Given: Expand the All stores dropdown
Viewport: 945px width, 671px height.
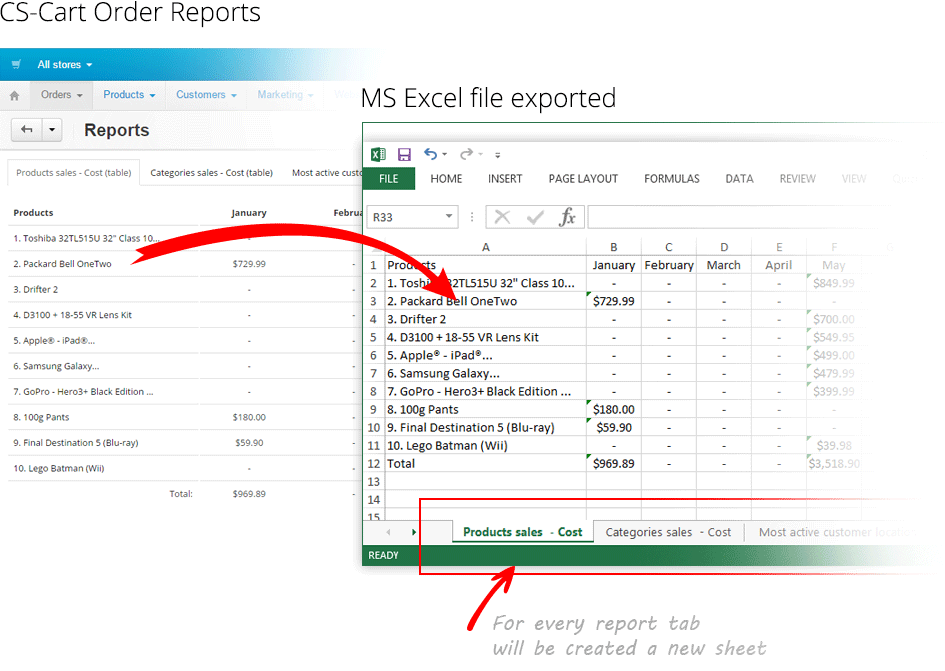Looking at the screenshot, I should tap(64, 65).
